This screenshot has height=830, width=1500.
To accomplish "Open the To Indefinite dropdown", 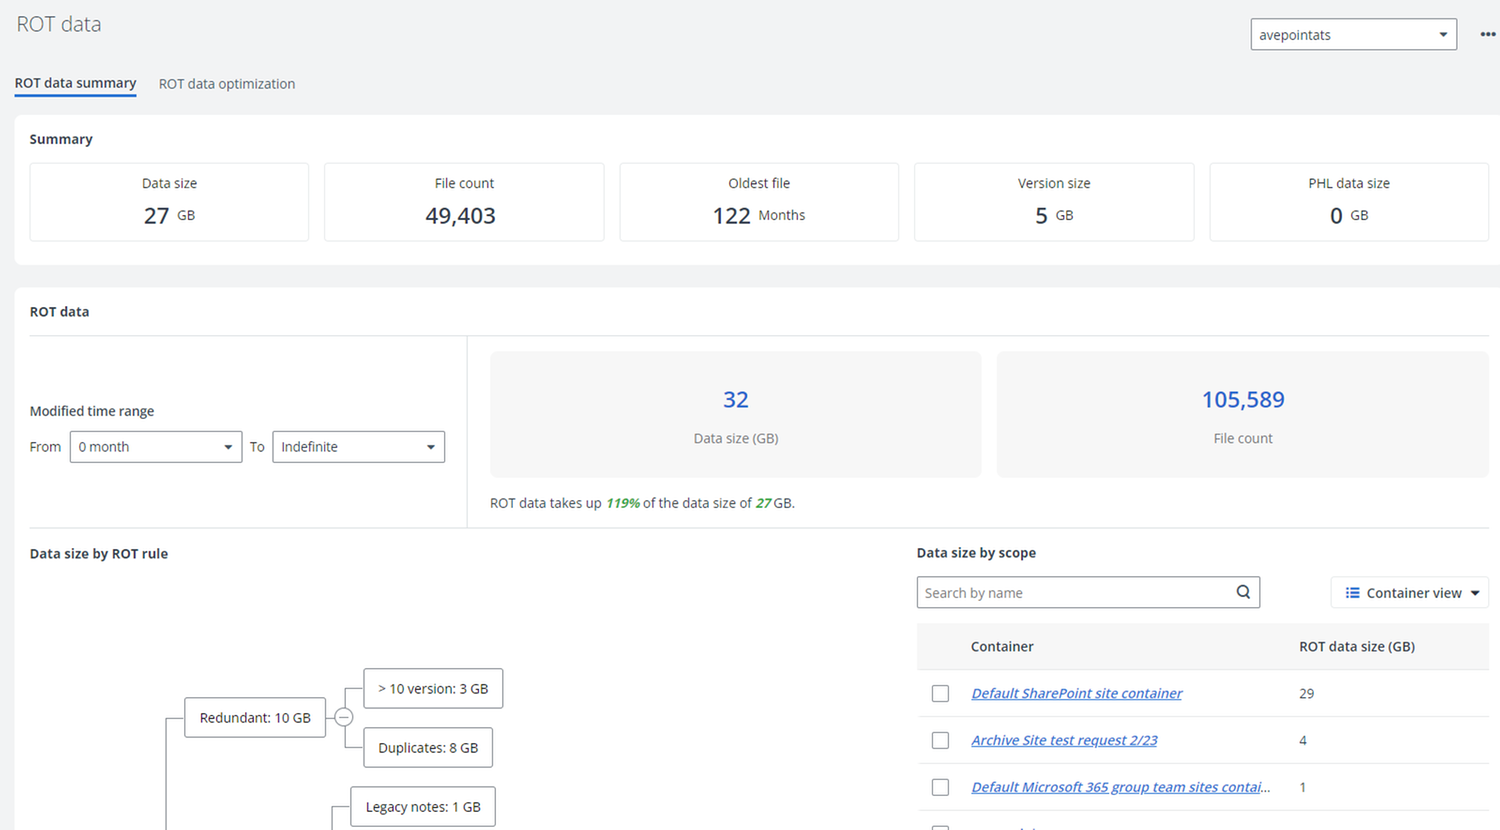I will [358, 447].
